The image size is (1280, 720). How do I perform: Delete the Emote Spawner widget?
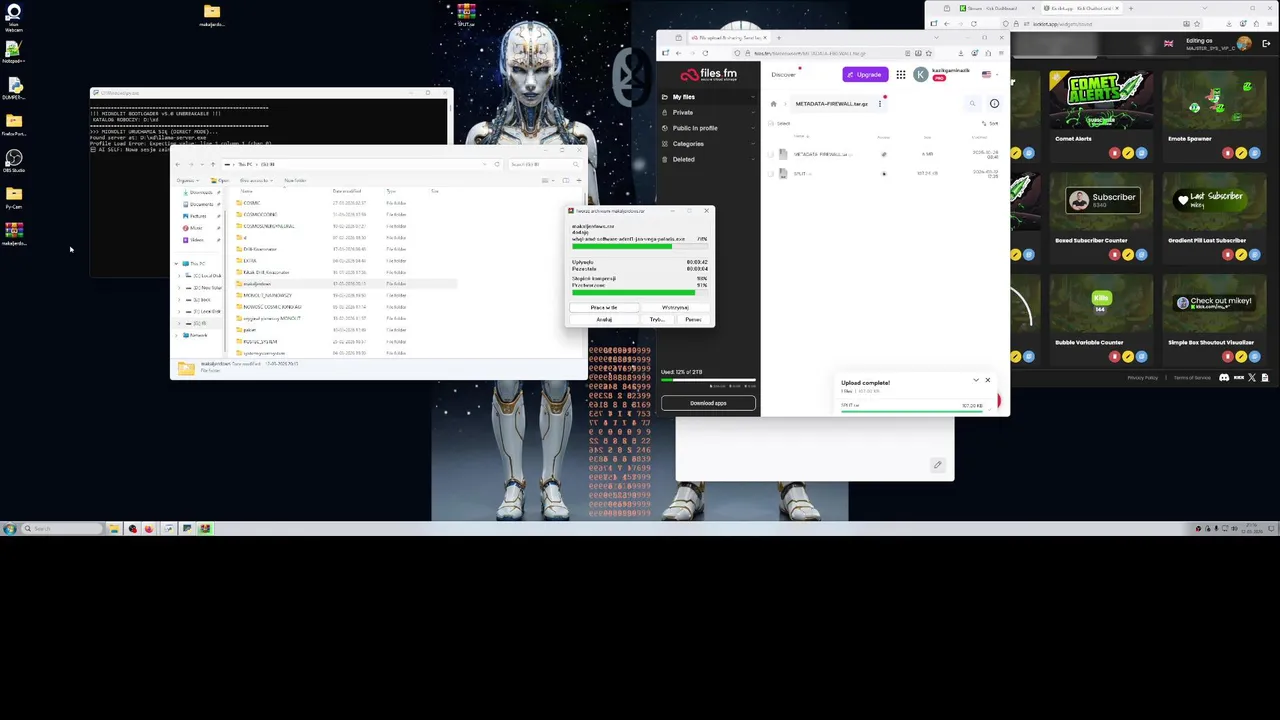click(1228, 153)
